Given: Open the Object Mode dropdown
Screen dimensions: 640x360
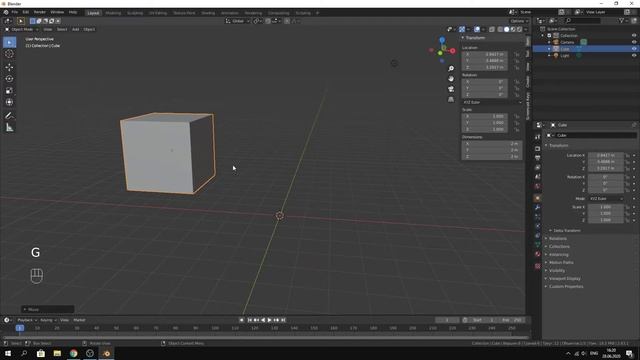Looking at the screenshot, I should [22, 29].
